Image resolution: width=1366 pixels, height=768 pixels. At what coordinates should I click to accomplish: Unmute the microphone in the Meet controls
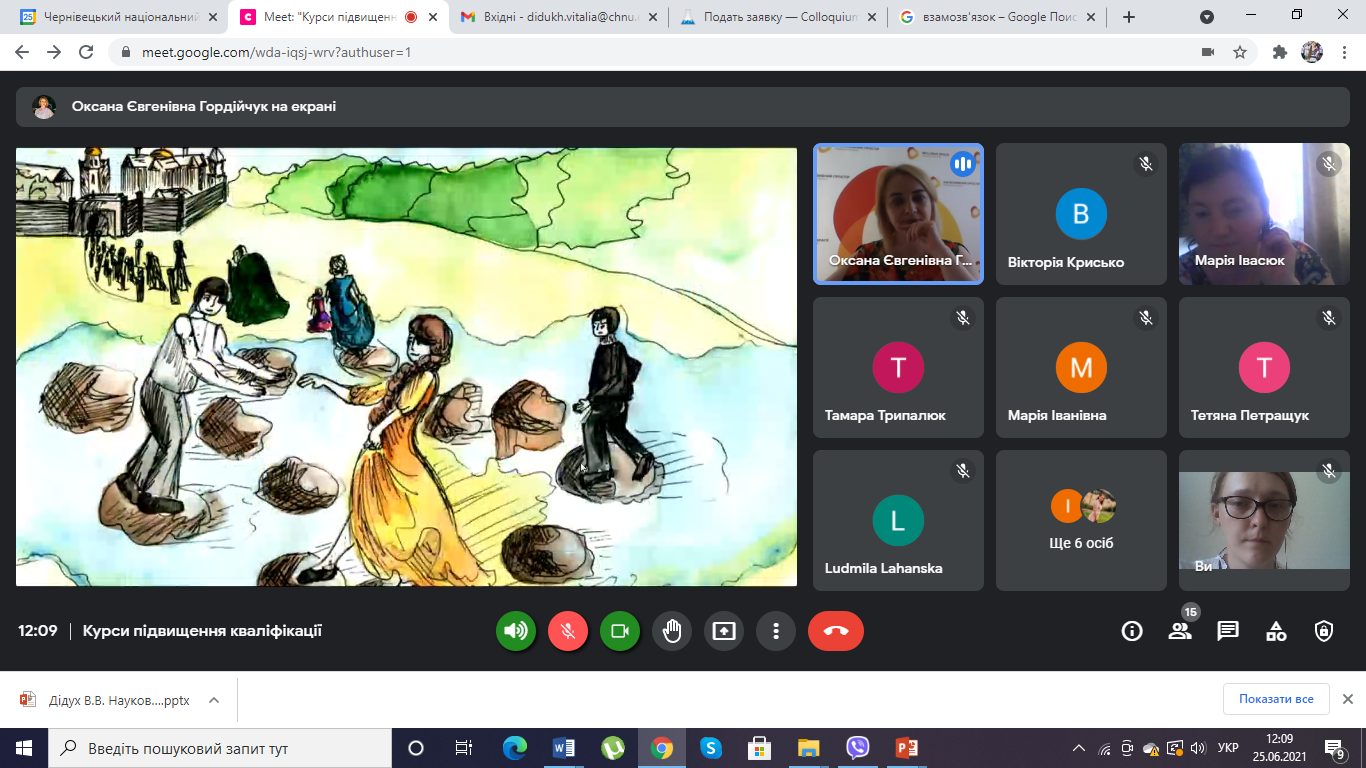click(568, 631)
